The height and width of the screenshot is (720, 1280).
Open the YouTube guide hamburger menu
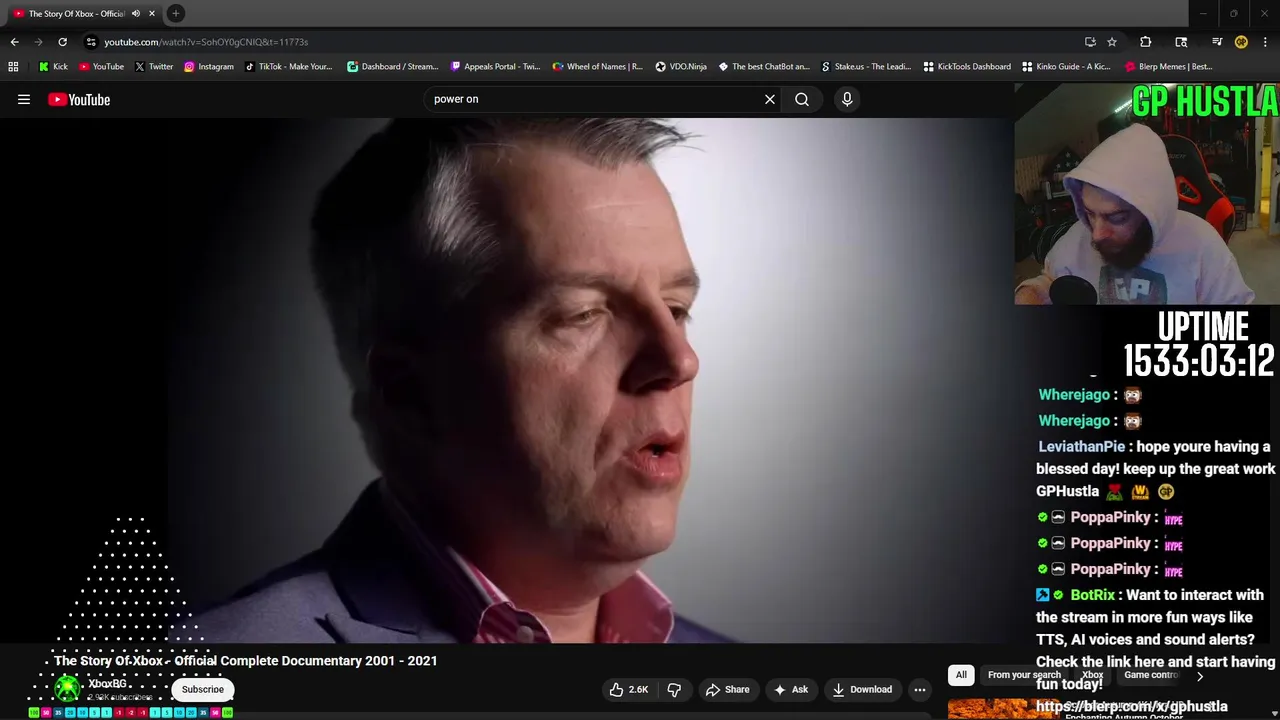click(24, 99)
